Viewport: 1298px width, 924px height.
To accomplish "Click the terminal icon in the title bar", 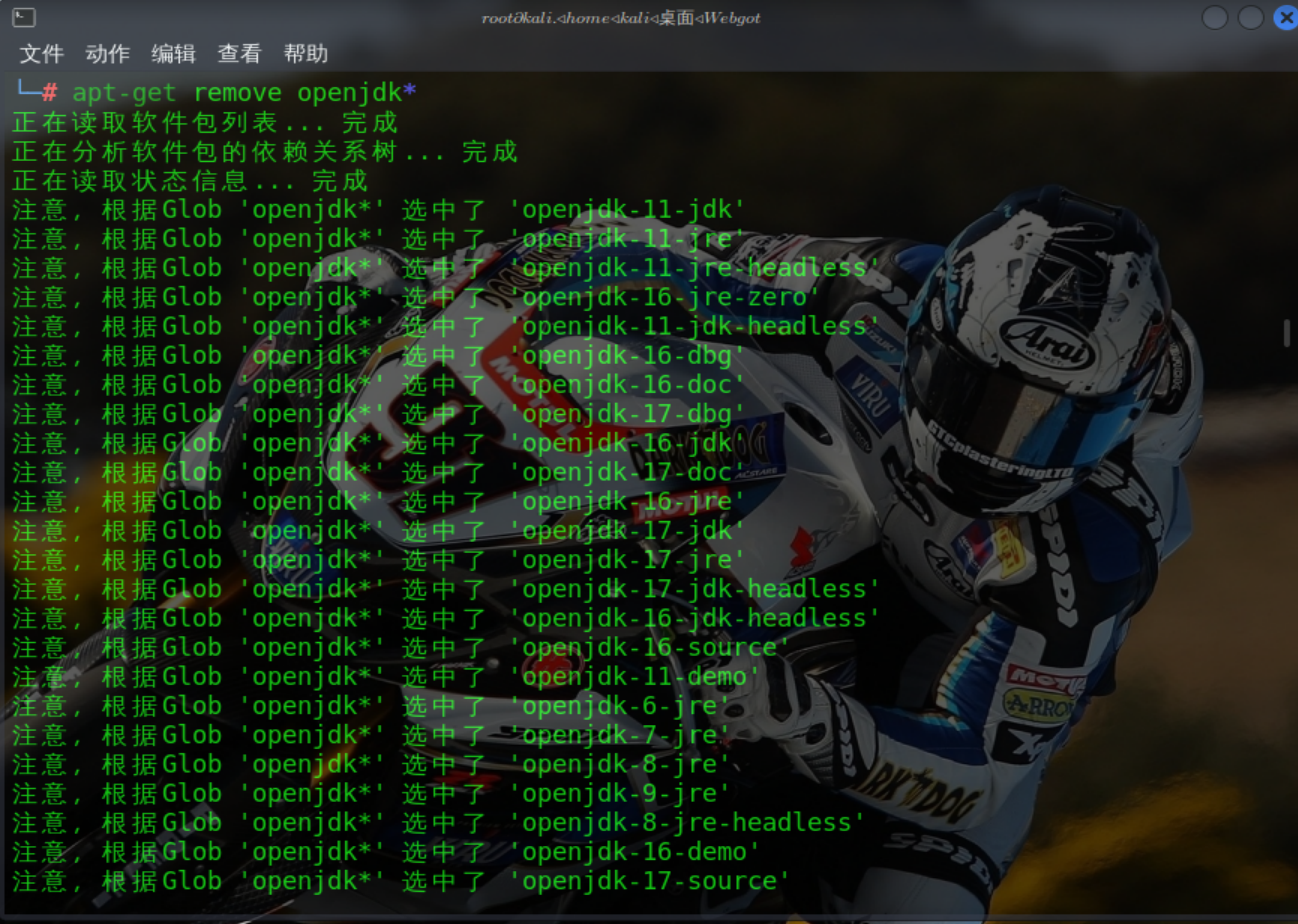I will tap(24, 17).
